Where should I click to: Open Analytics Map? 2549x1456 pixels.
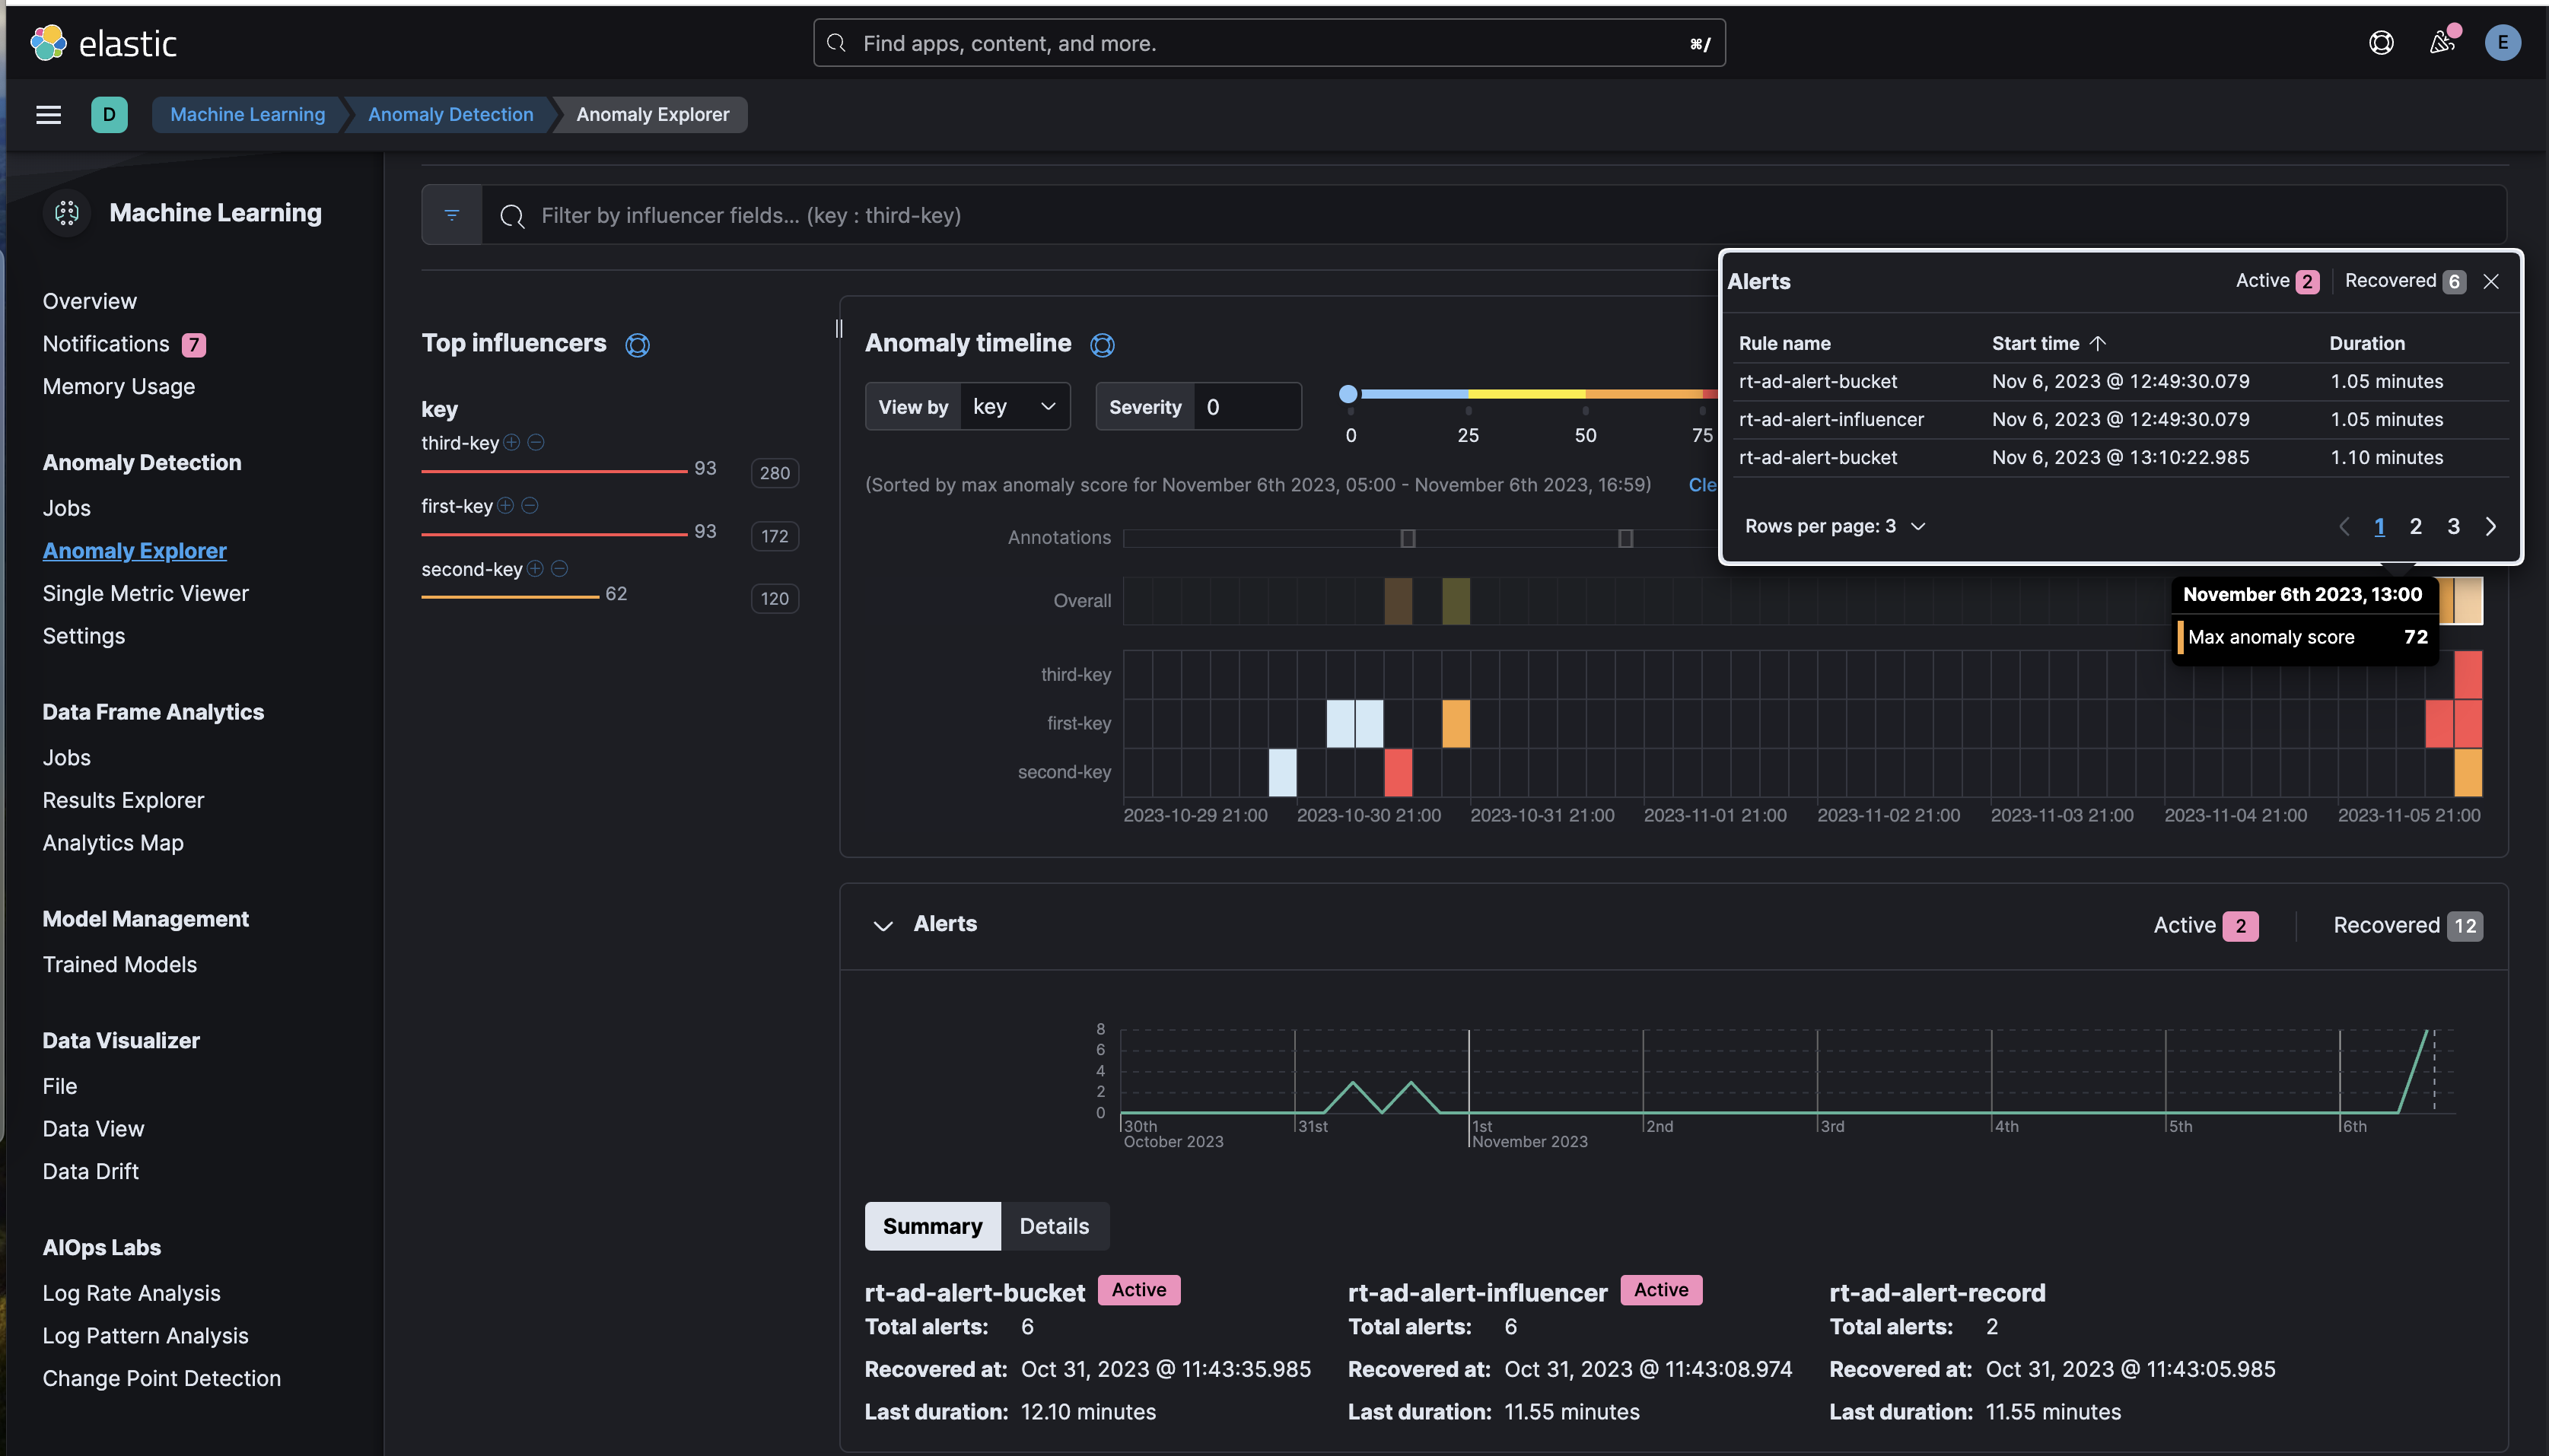coord(113,843)
